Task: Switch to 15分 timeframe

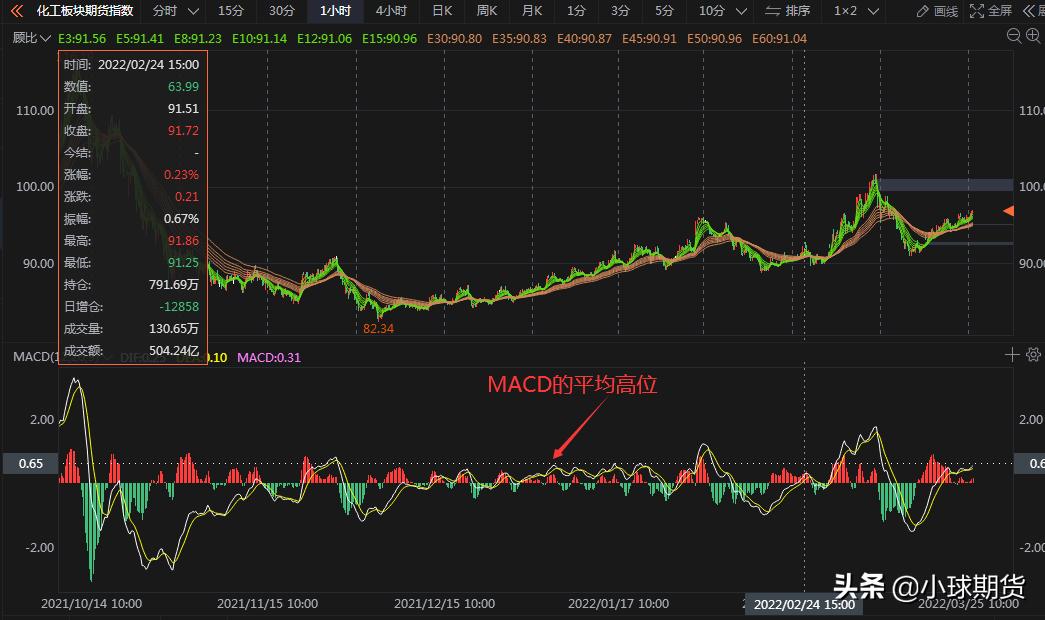Action: pos(230,11)
